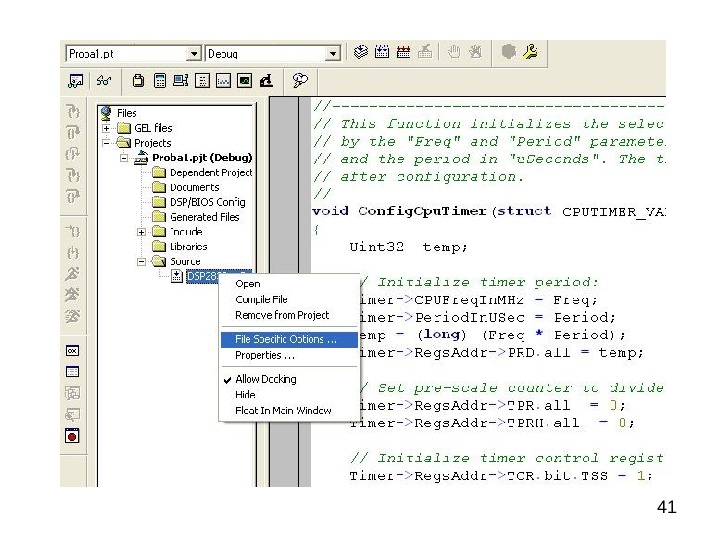Click the wrench build options icon

[530, 52]
